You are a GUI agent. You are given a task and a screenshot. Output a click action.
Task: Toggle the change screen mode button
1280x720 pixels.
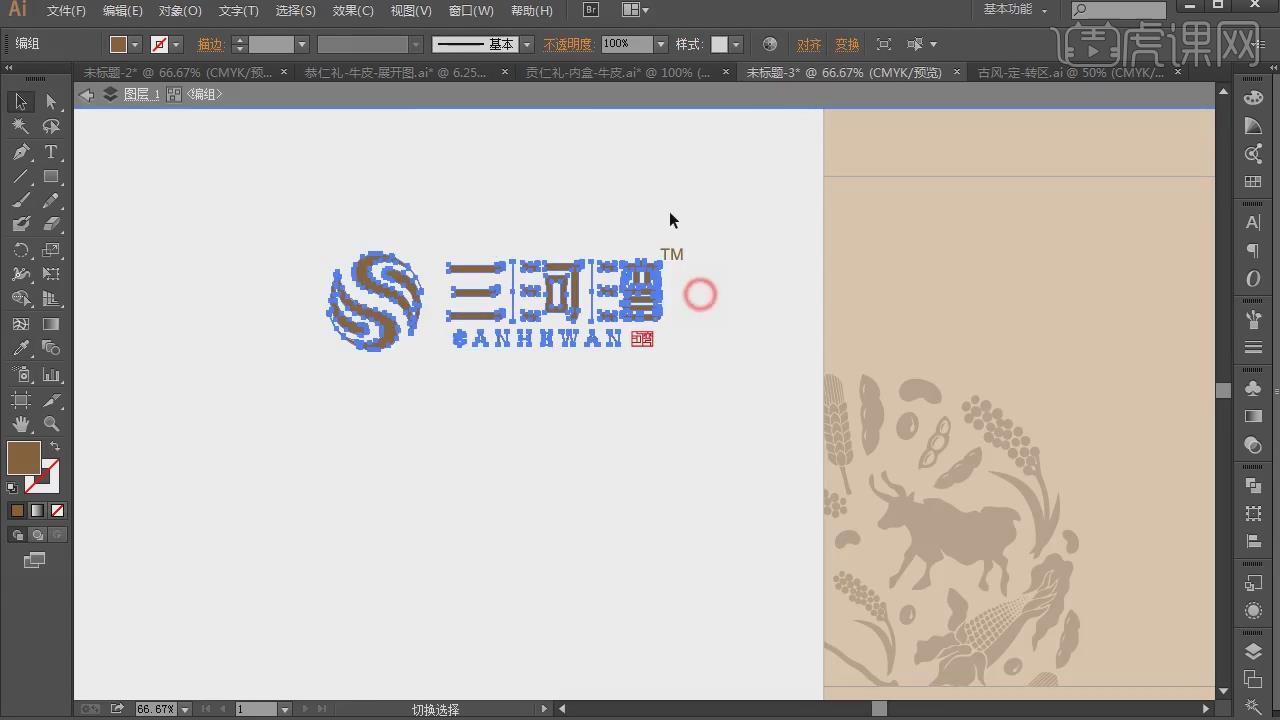35,561
